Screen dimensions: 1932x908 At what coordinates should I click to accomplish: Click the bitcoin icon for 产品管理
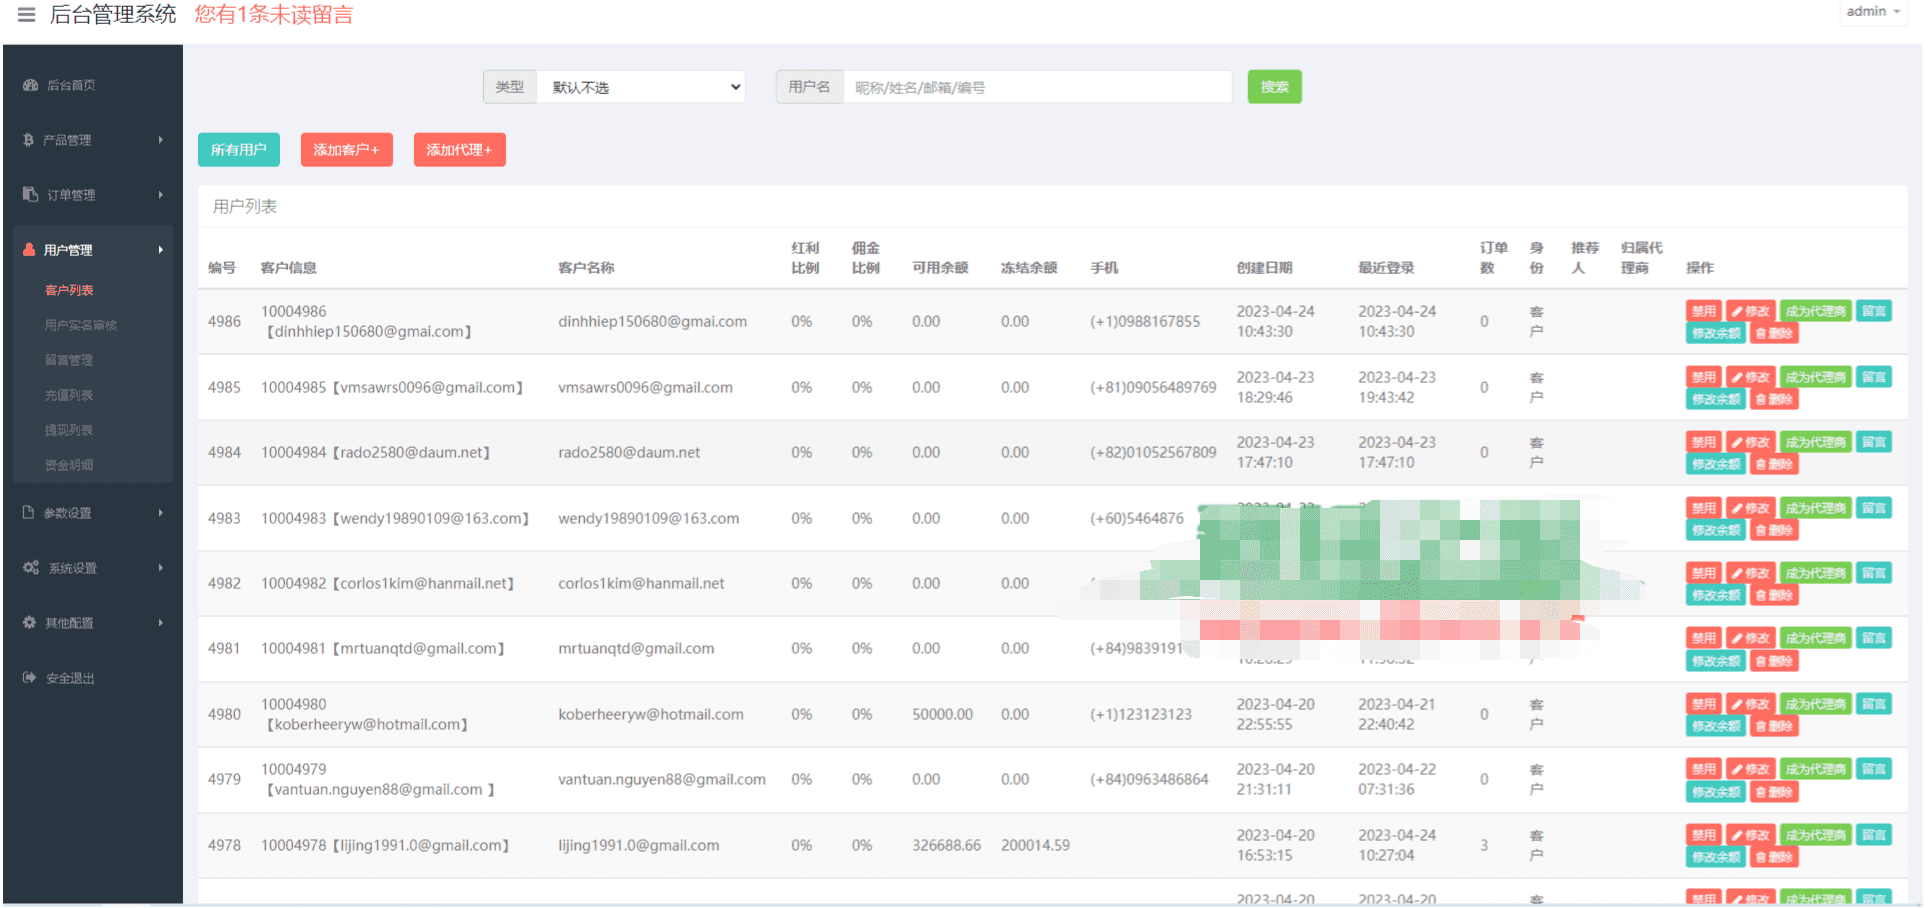pyautogui.click(x=29, y=140)
